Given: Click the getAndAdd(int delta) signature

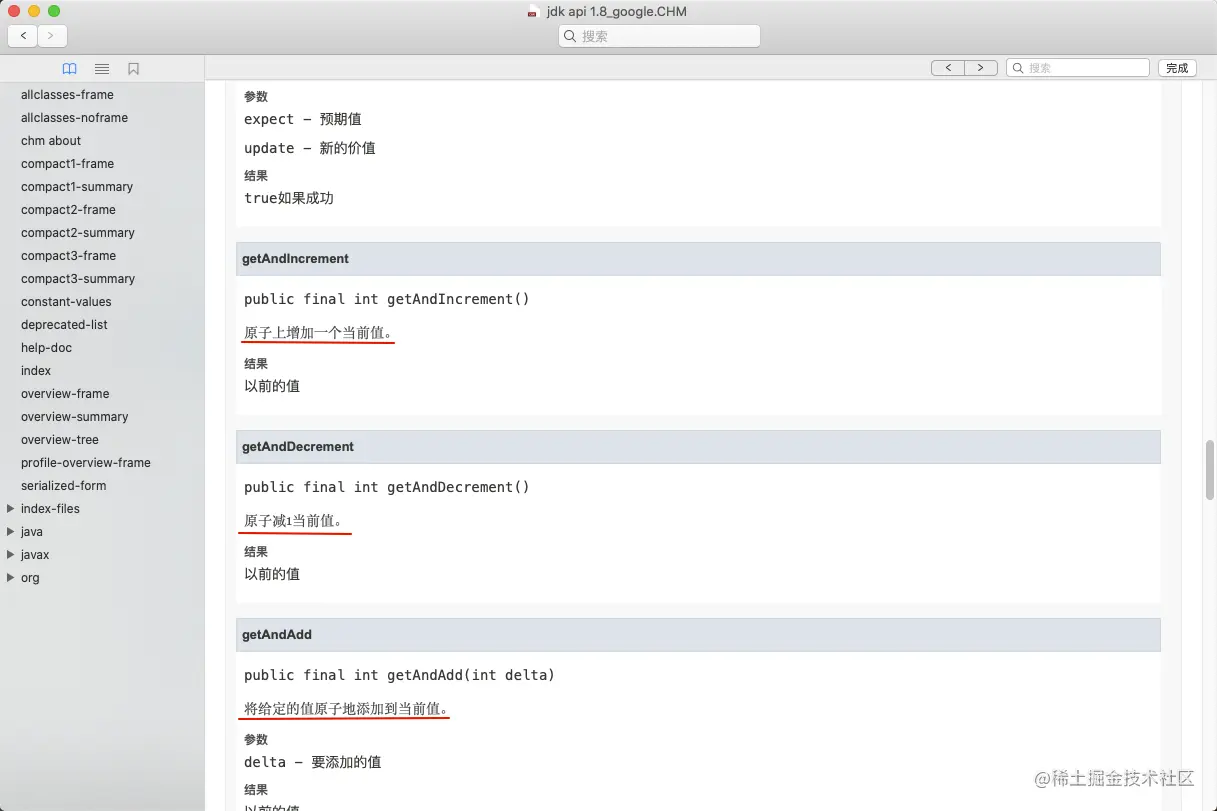Looking at the screenshot, I should pyautogui.click(x=399, y=675).
